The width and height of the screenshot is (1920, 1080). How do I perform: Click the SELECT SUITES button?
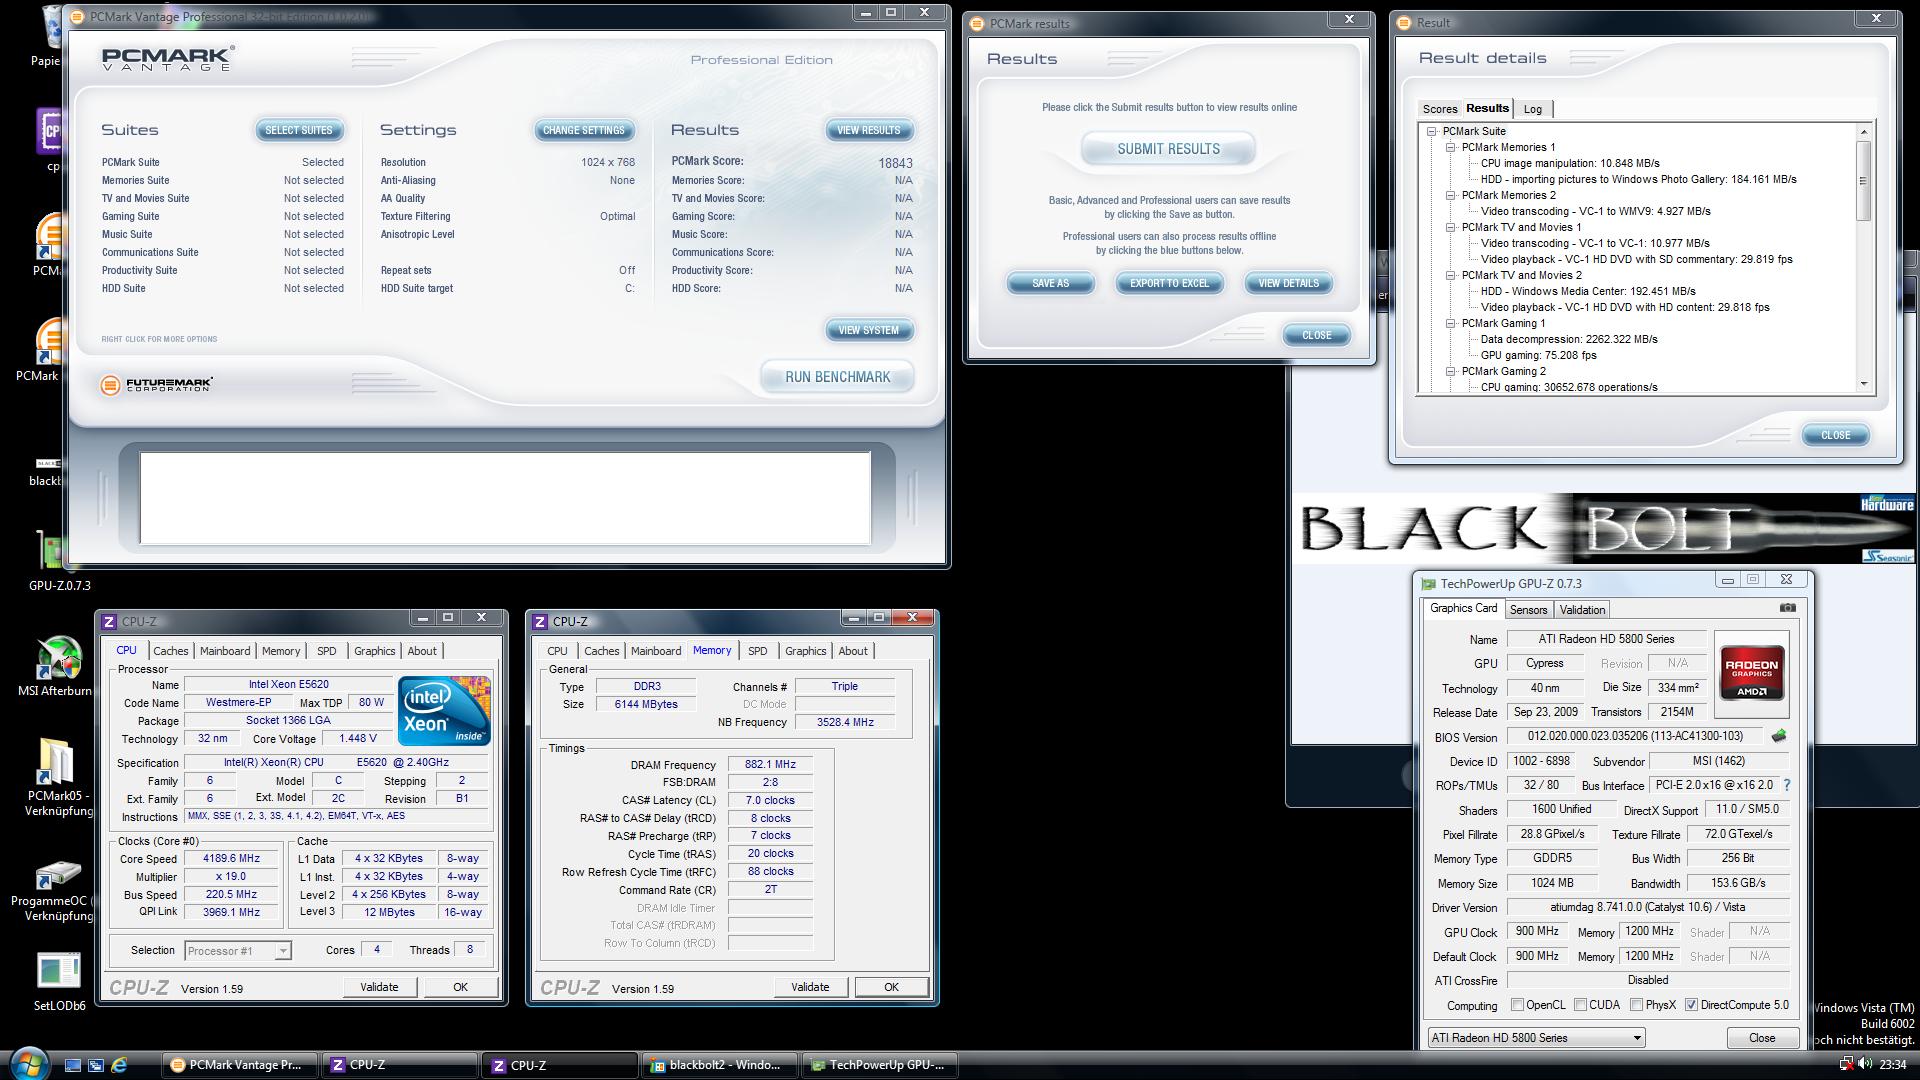point(298,130)
